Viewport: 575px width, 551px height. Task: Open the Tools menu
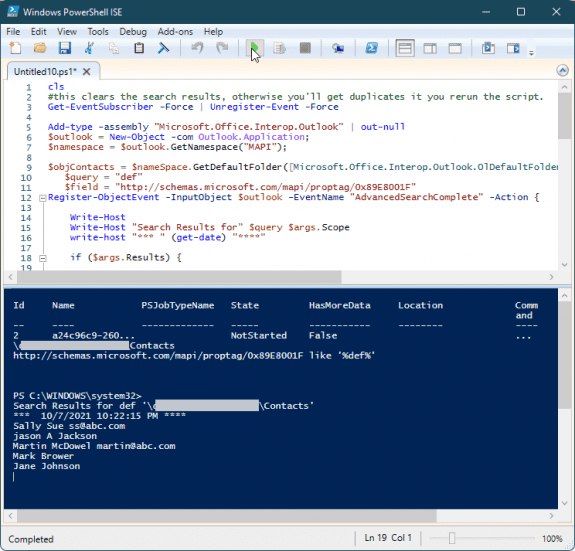[98, 32]
